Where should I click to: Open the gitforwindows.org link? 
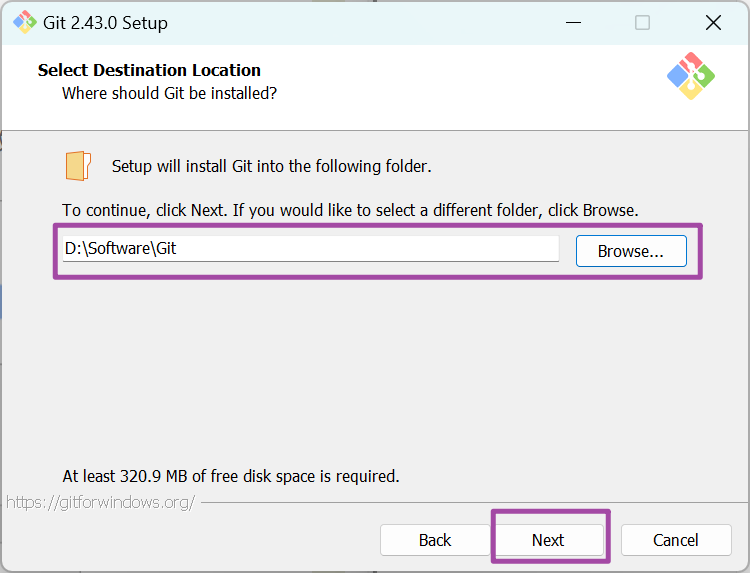pyautogui.click(x=100, y=502)
